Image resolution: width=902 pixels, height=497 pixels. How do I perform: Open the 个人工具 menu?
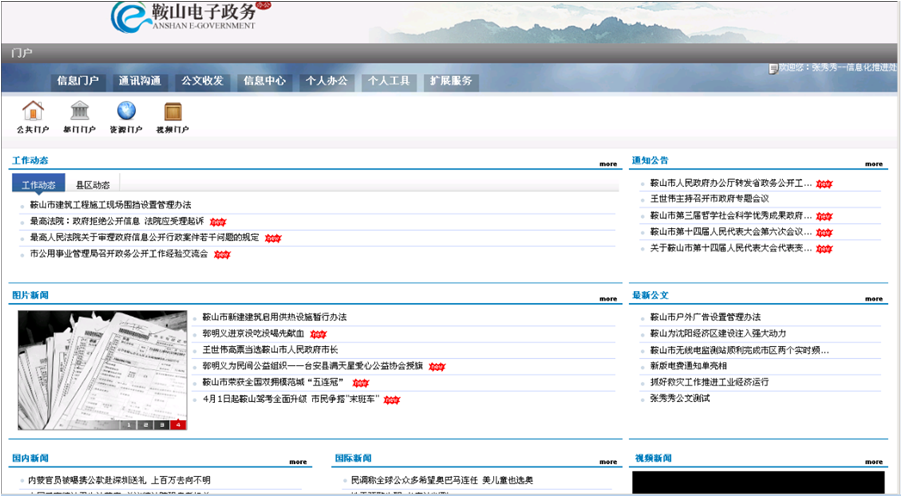click(x=388, y=81)
